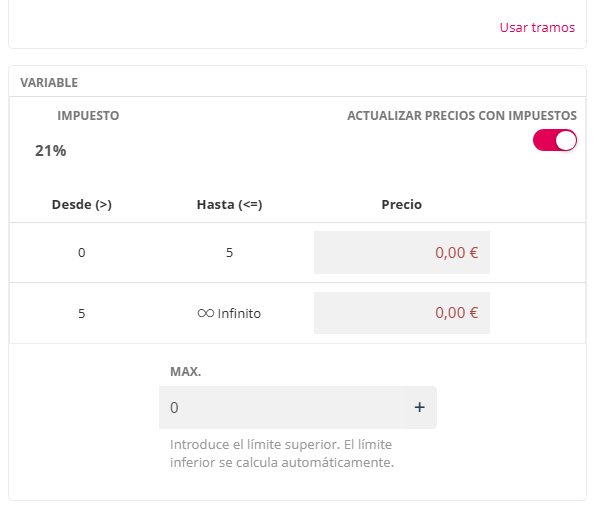Click the price field for range 0 to 5
This screenshot has height=513, width=600.
tap(401, 253)
